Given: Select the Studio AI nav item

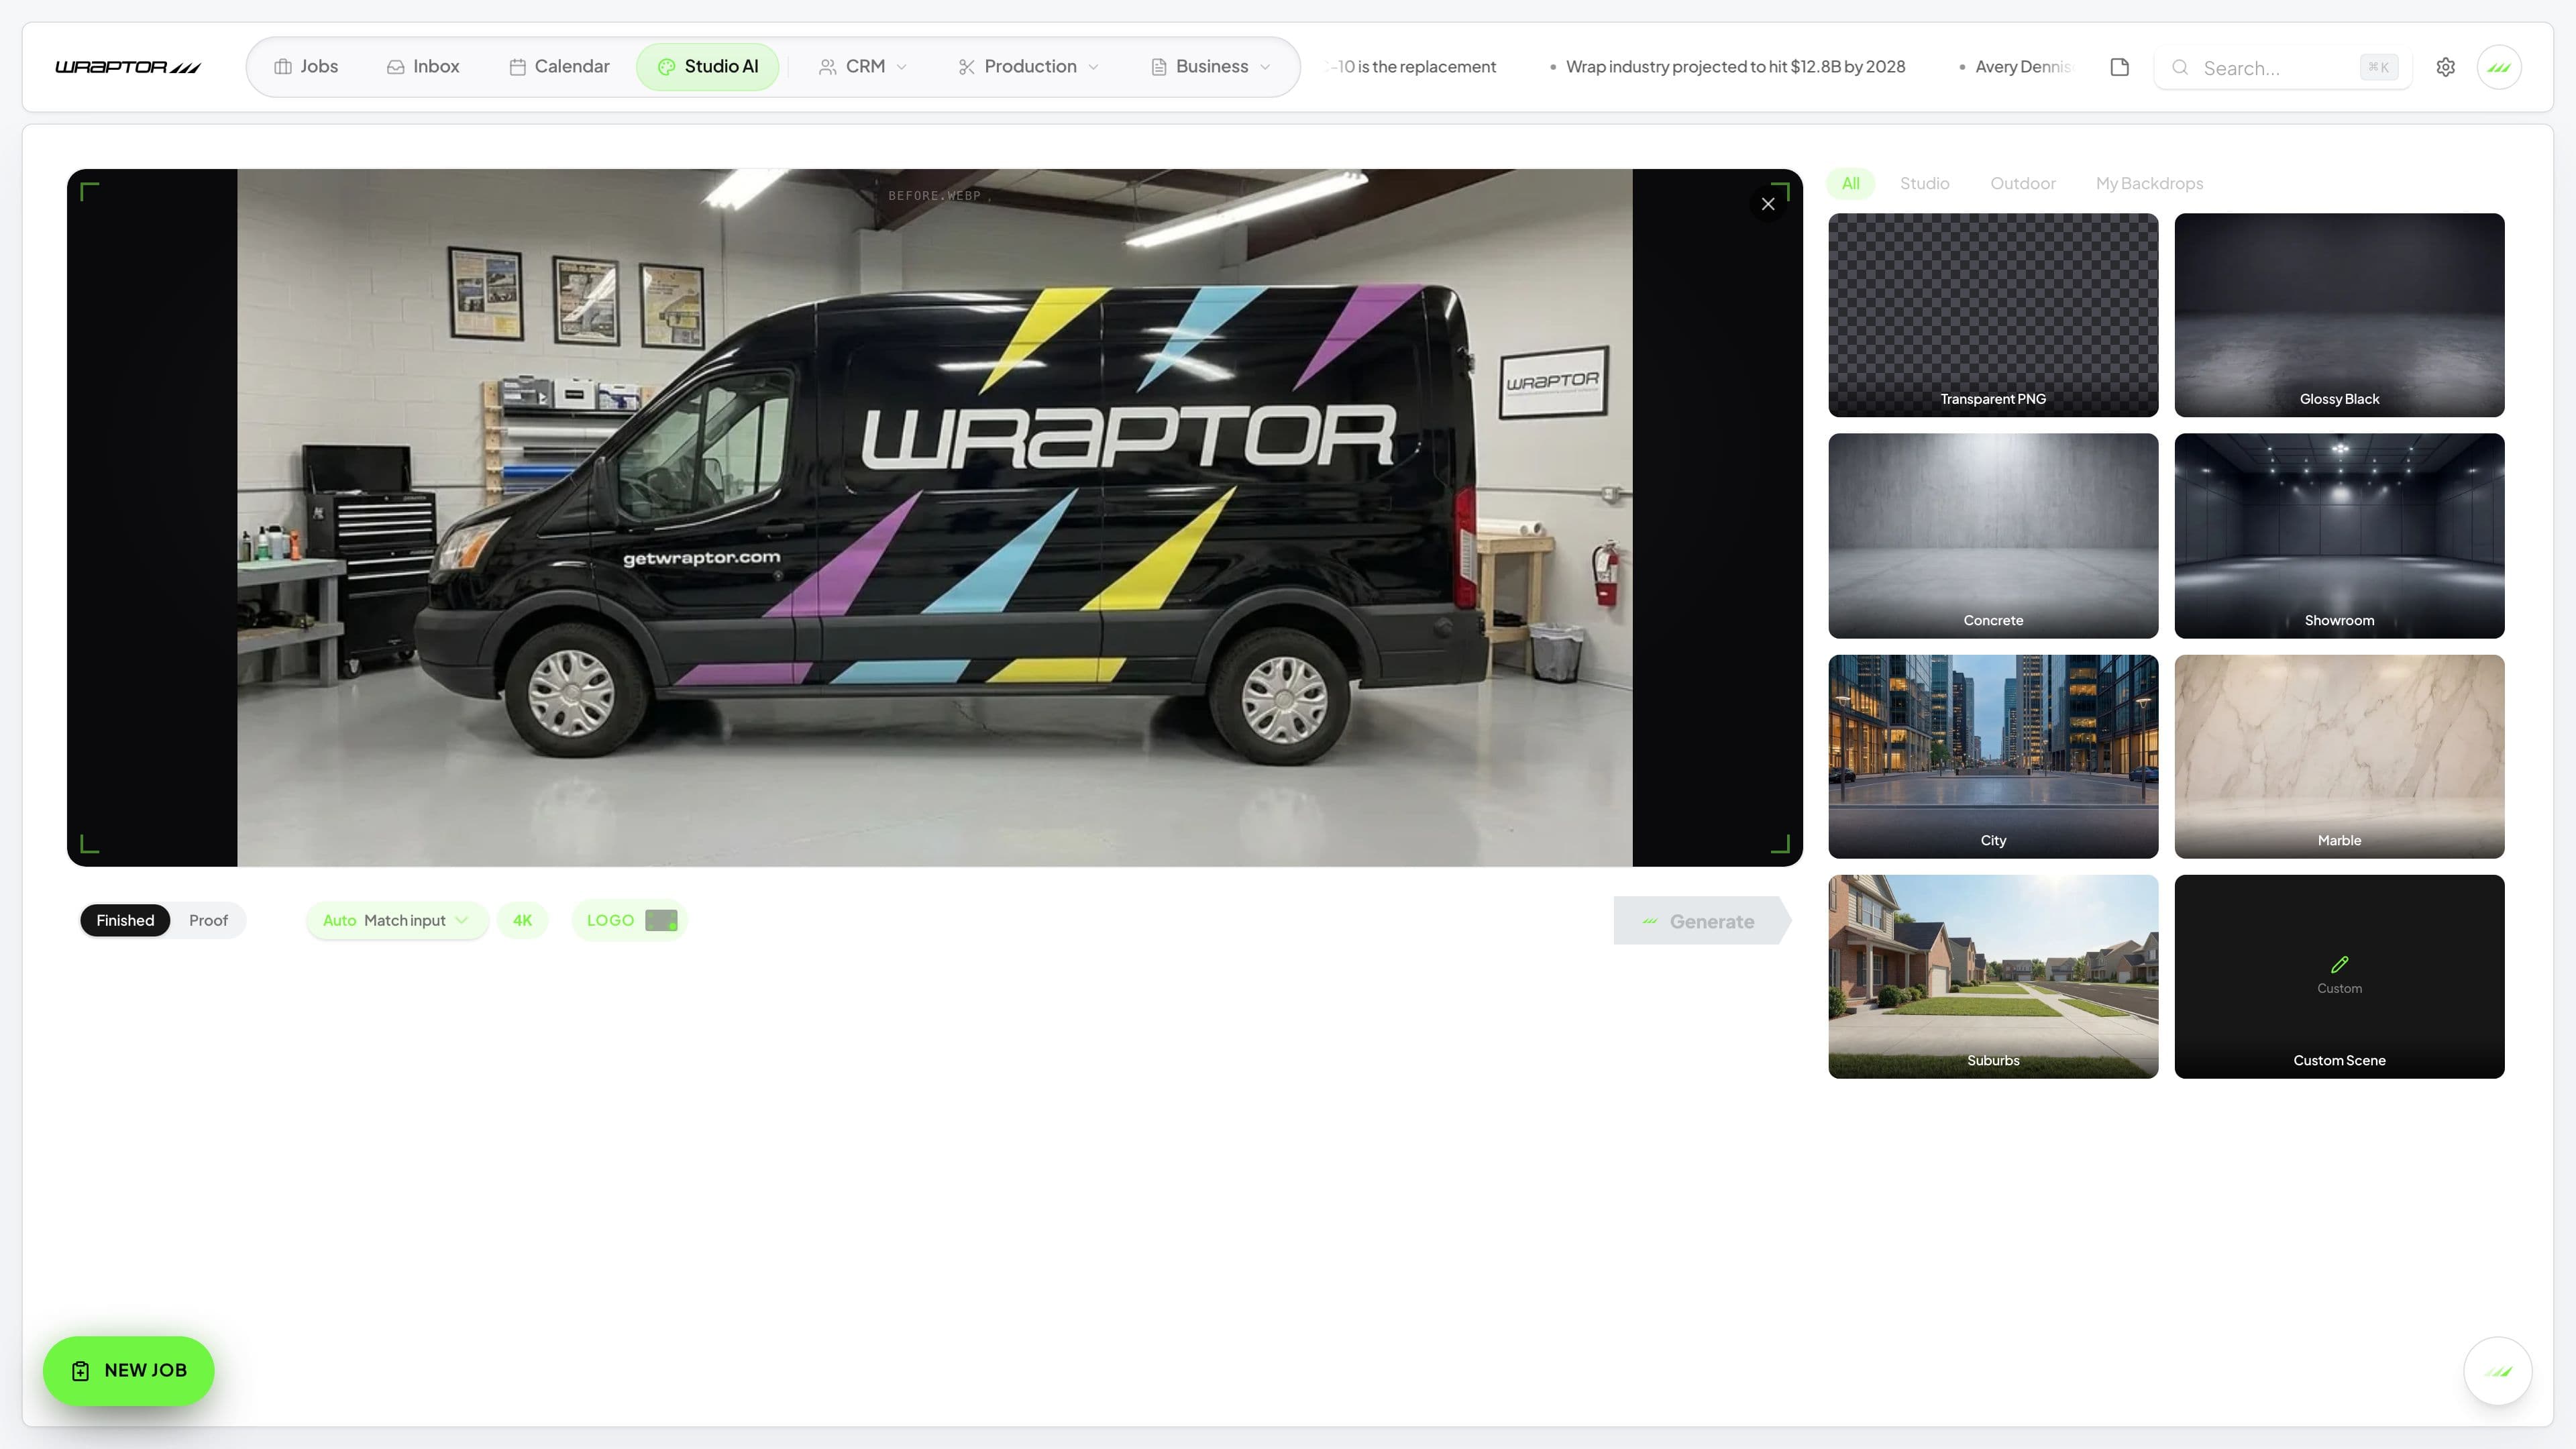Looking at the screenshot, I should (x=708, y=67).
